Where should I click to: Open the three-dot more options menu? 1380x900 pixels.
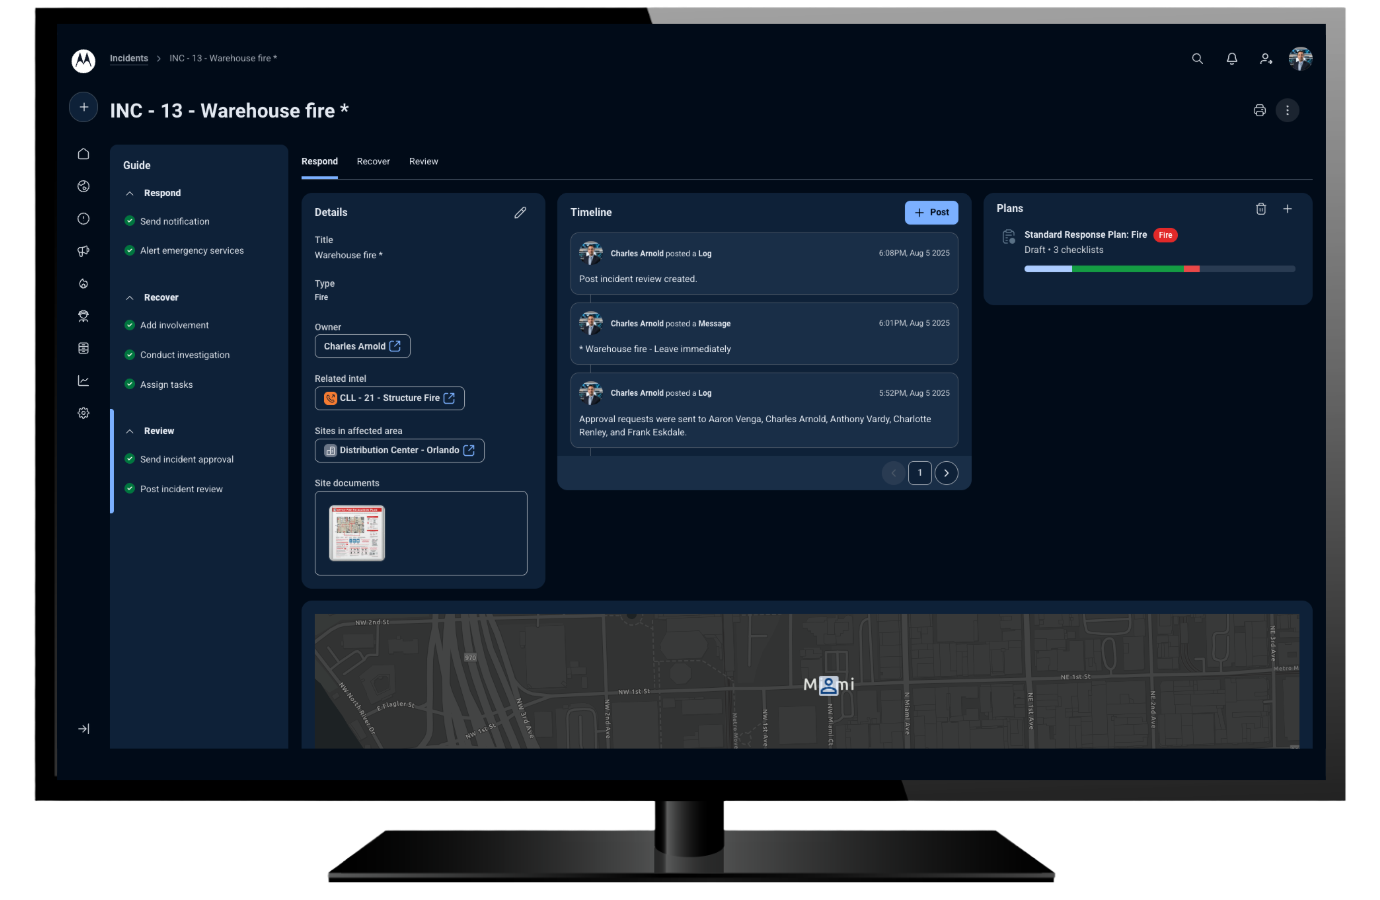click(x=1288, y=110)
